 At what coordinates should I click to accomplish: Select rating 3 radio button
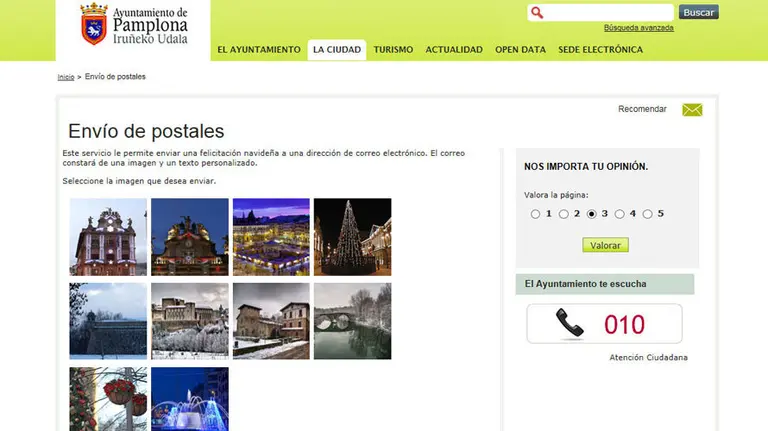(591, 214)
